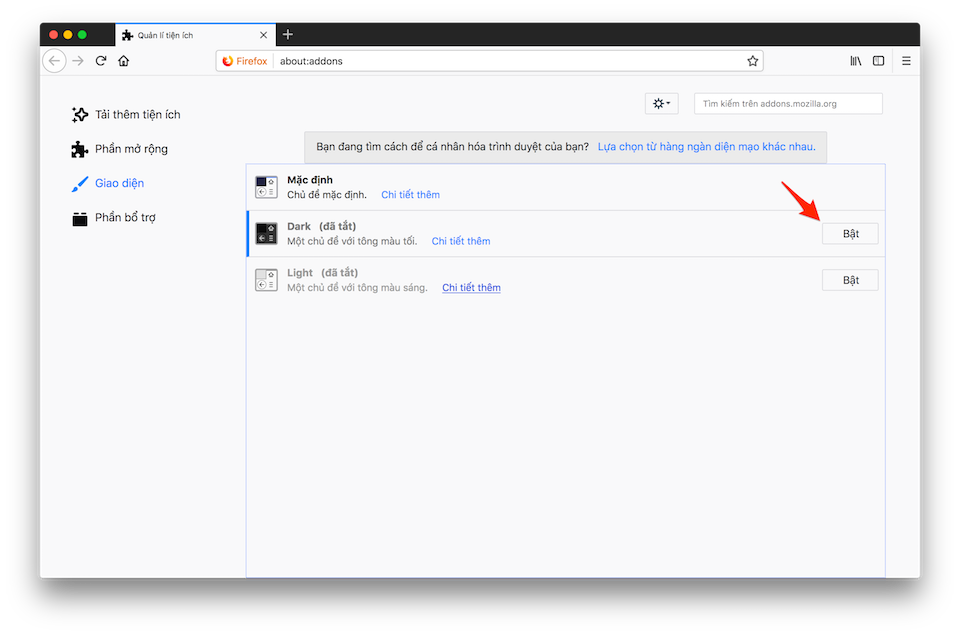Enable the Light theme with Bật

point(850,280)
